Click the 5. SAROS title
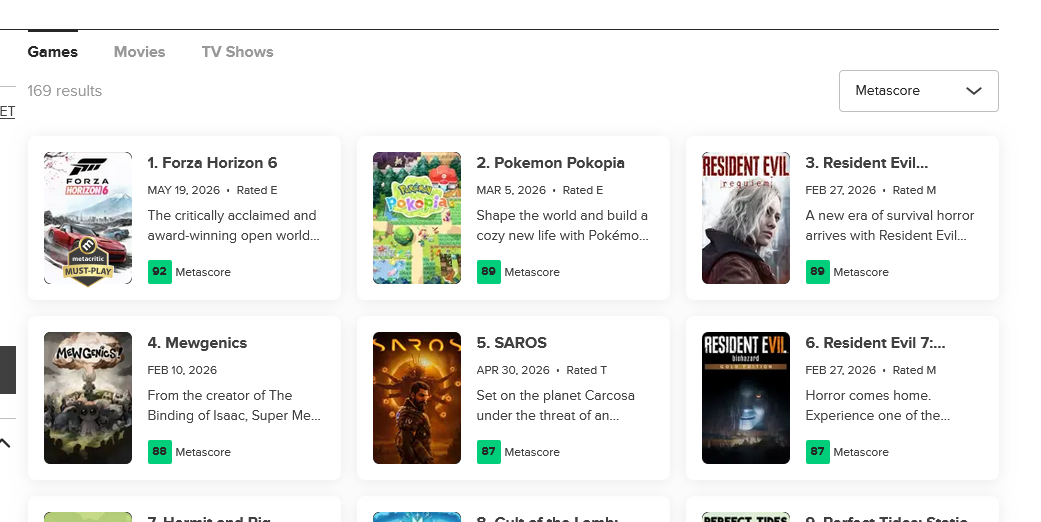The image size is (1041, 522). (x=512, y=343)
